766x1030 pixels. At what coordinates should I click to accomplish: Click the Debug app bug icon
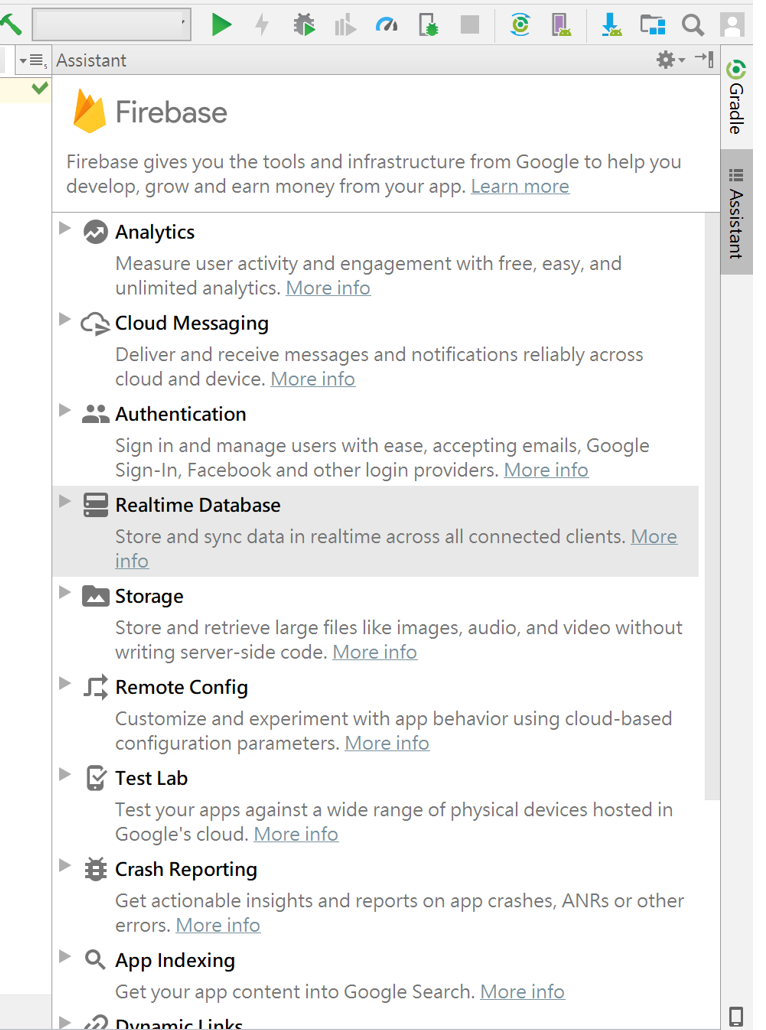click(304, 25)
